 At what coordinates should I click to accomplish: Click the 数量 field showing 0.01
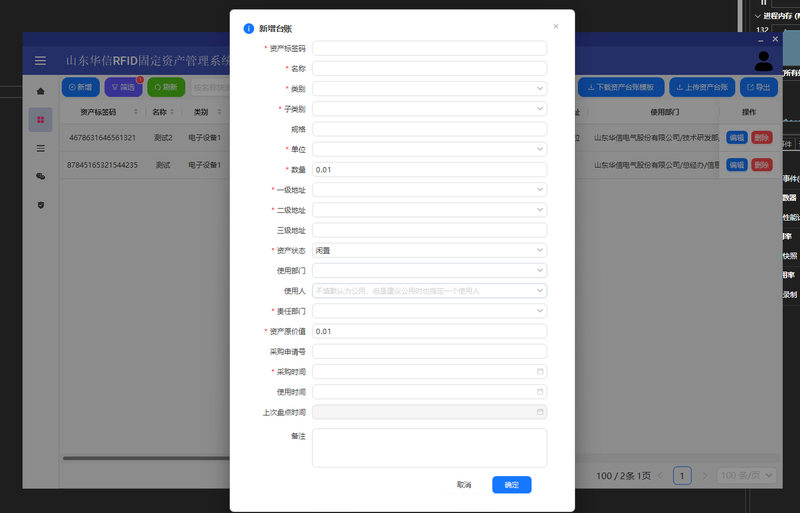click(430, 169)
